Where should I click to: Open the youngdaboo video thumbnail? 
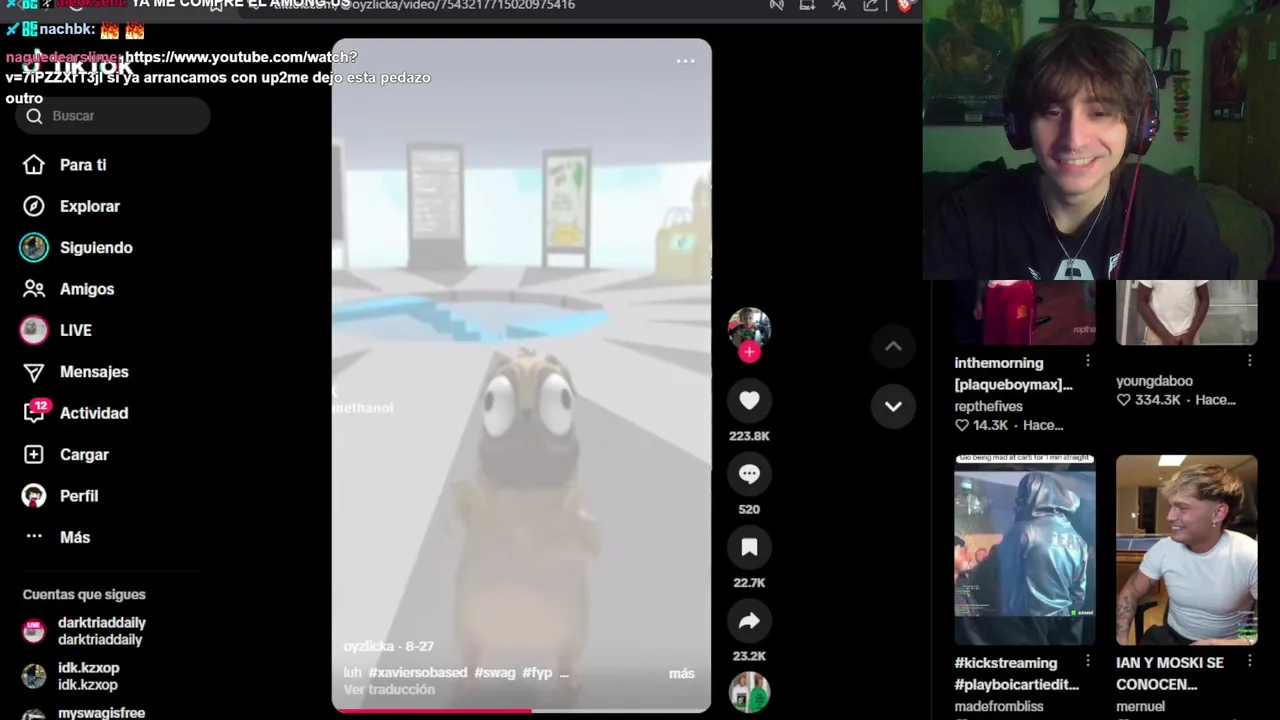coord(1187,313)
